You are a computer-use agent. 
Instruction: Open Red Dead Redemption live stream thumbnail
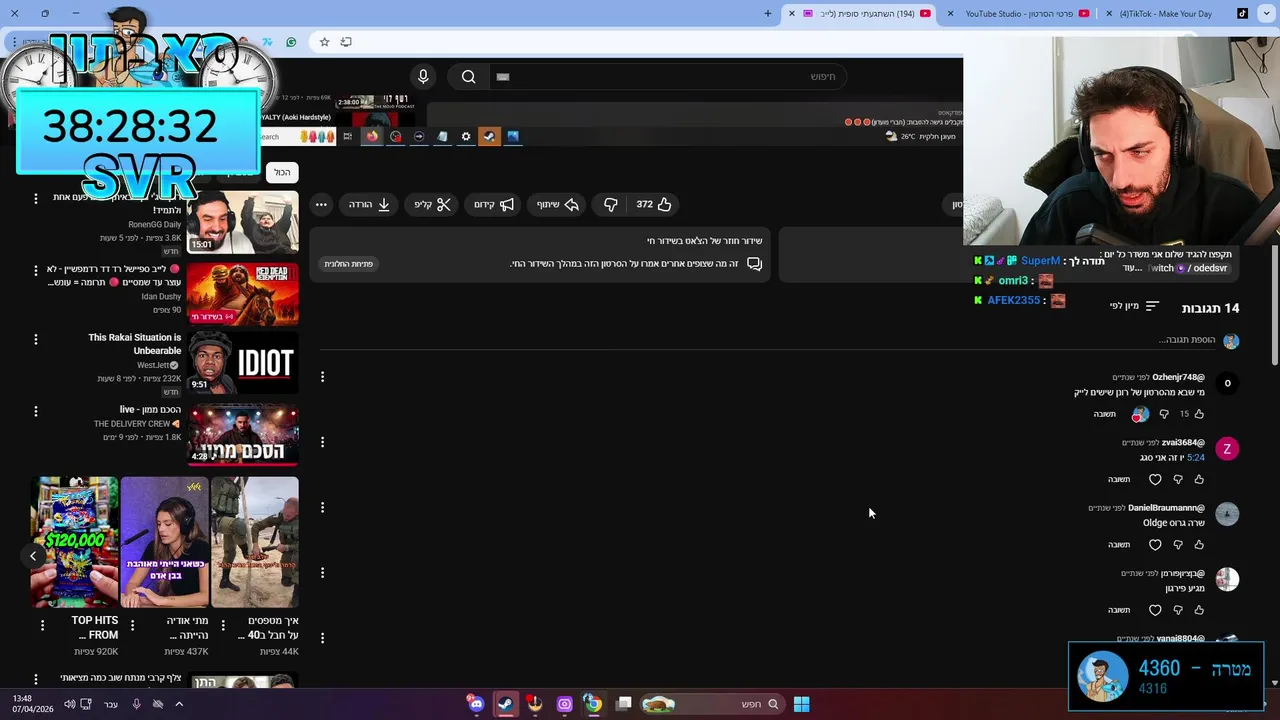[x=243, y=294]
